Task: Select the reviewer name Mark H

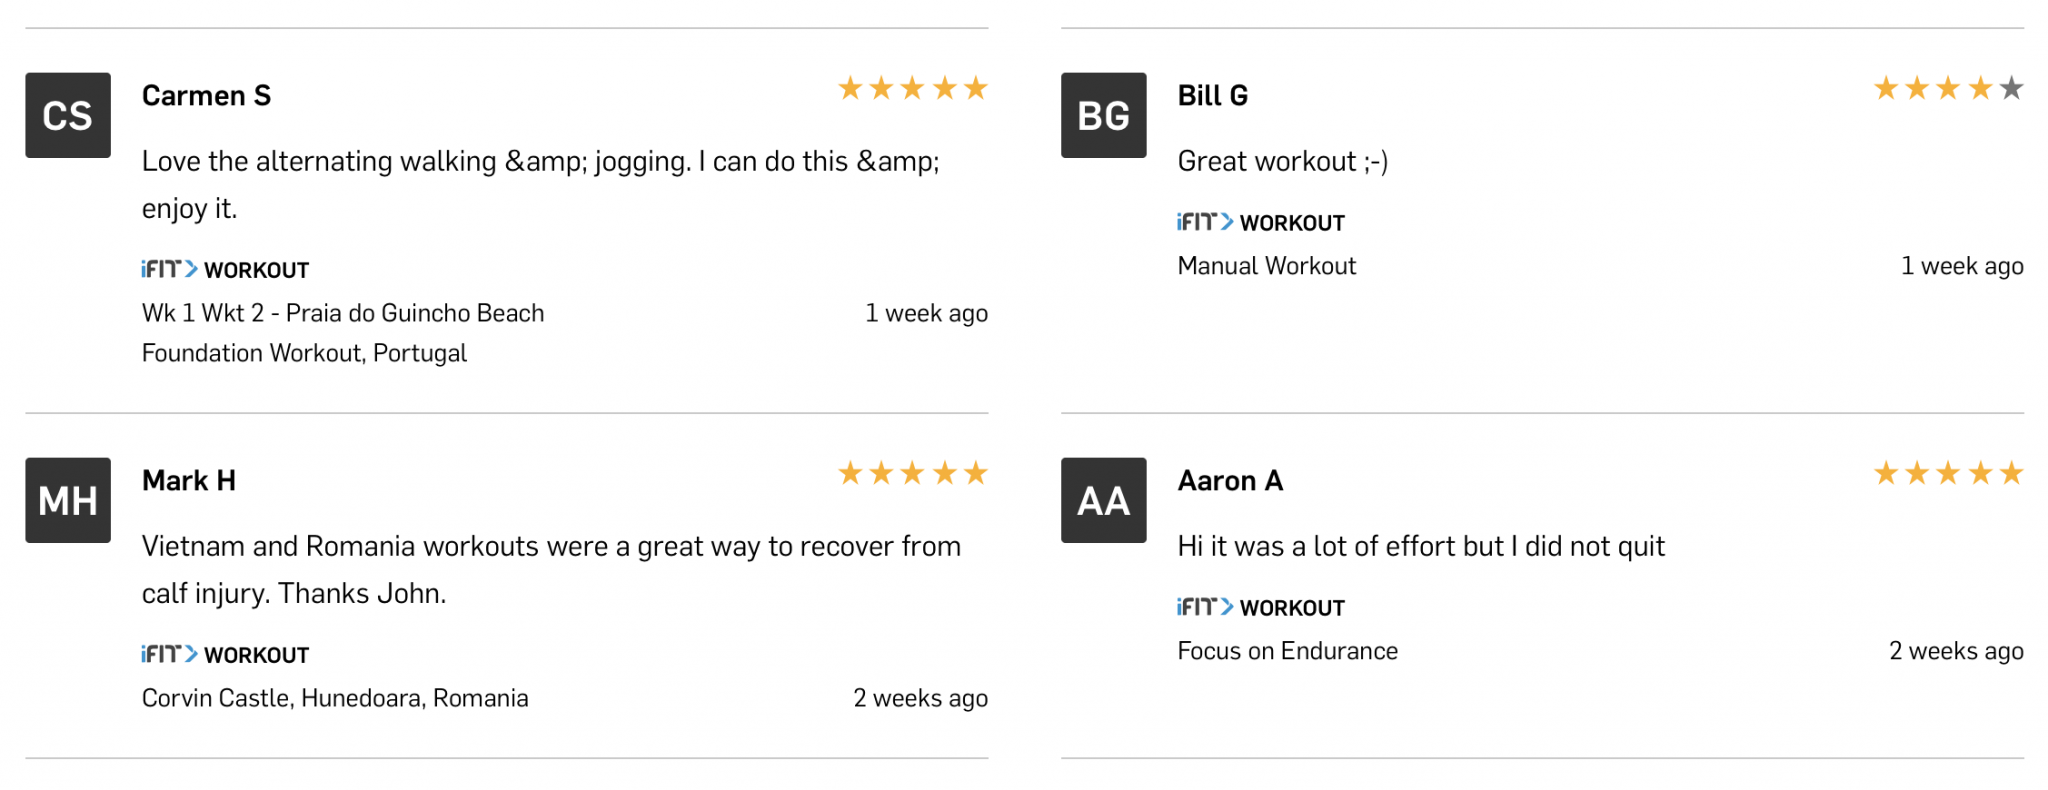Action: click(x=189, y=481)
